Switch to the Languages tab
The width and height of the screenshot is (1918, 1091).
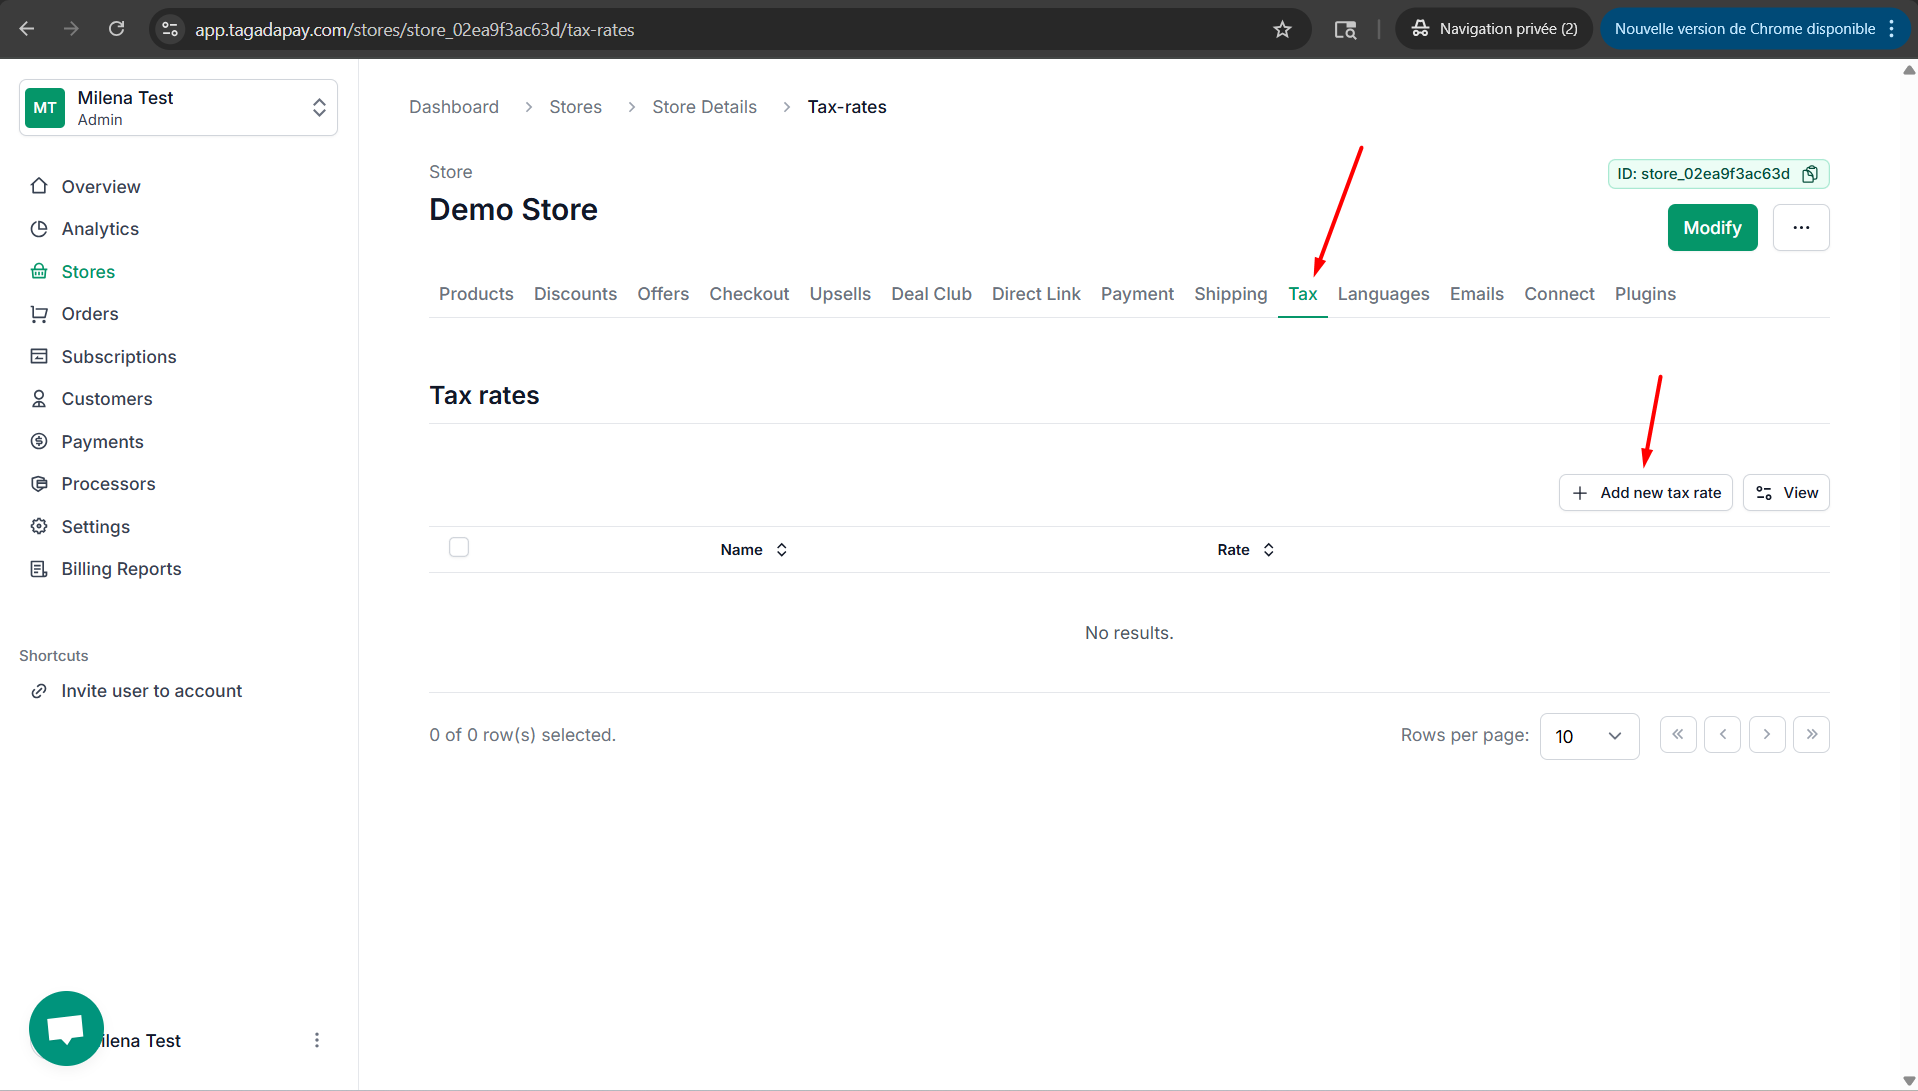[x=1383, y=294]
